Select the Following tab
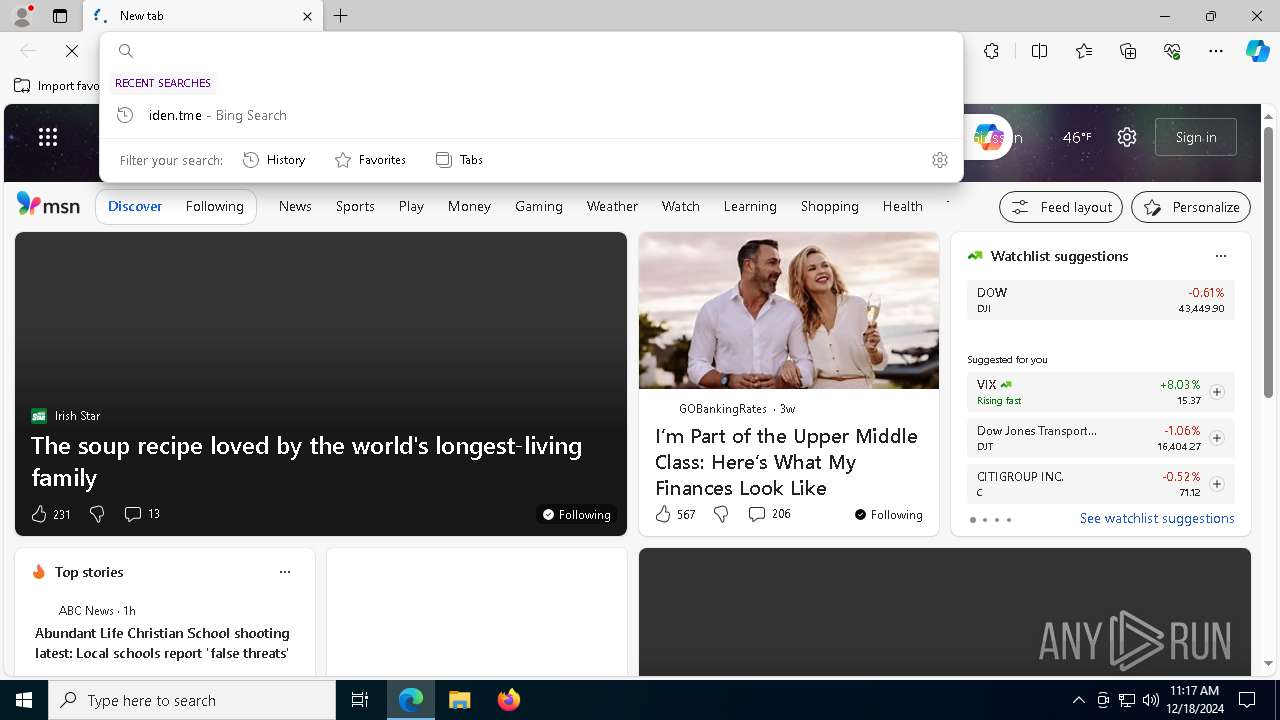The height and width of the screenshot is (720, 1280). click(x=214, y=206)
